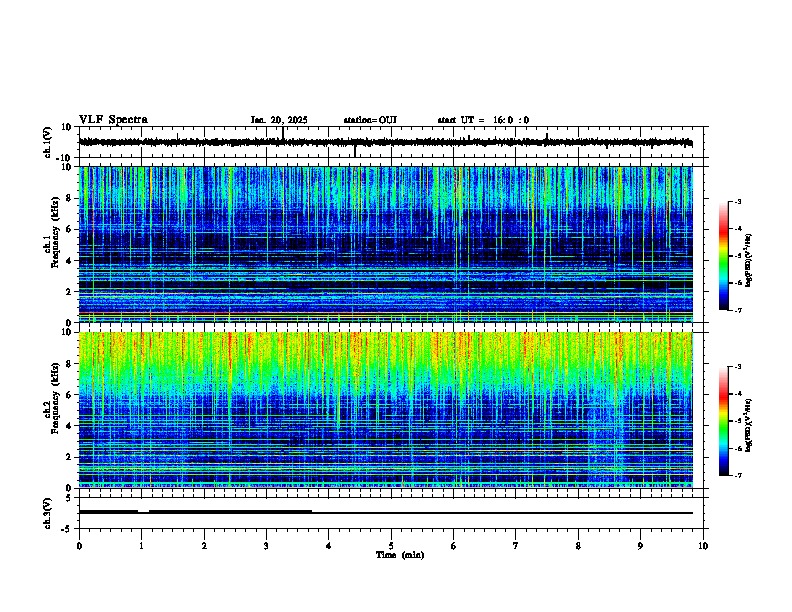
Task: Click the 'ch.1(V)' axis label
Action: click(48, 142)
